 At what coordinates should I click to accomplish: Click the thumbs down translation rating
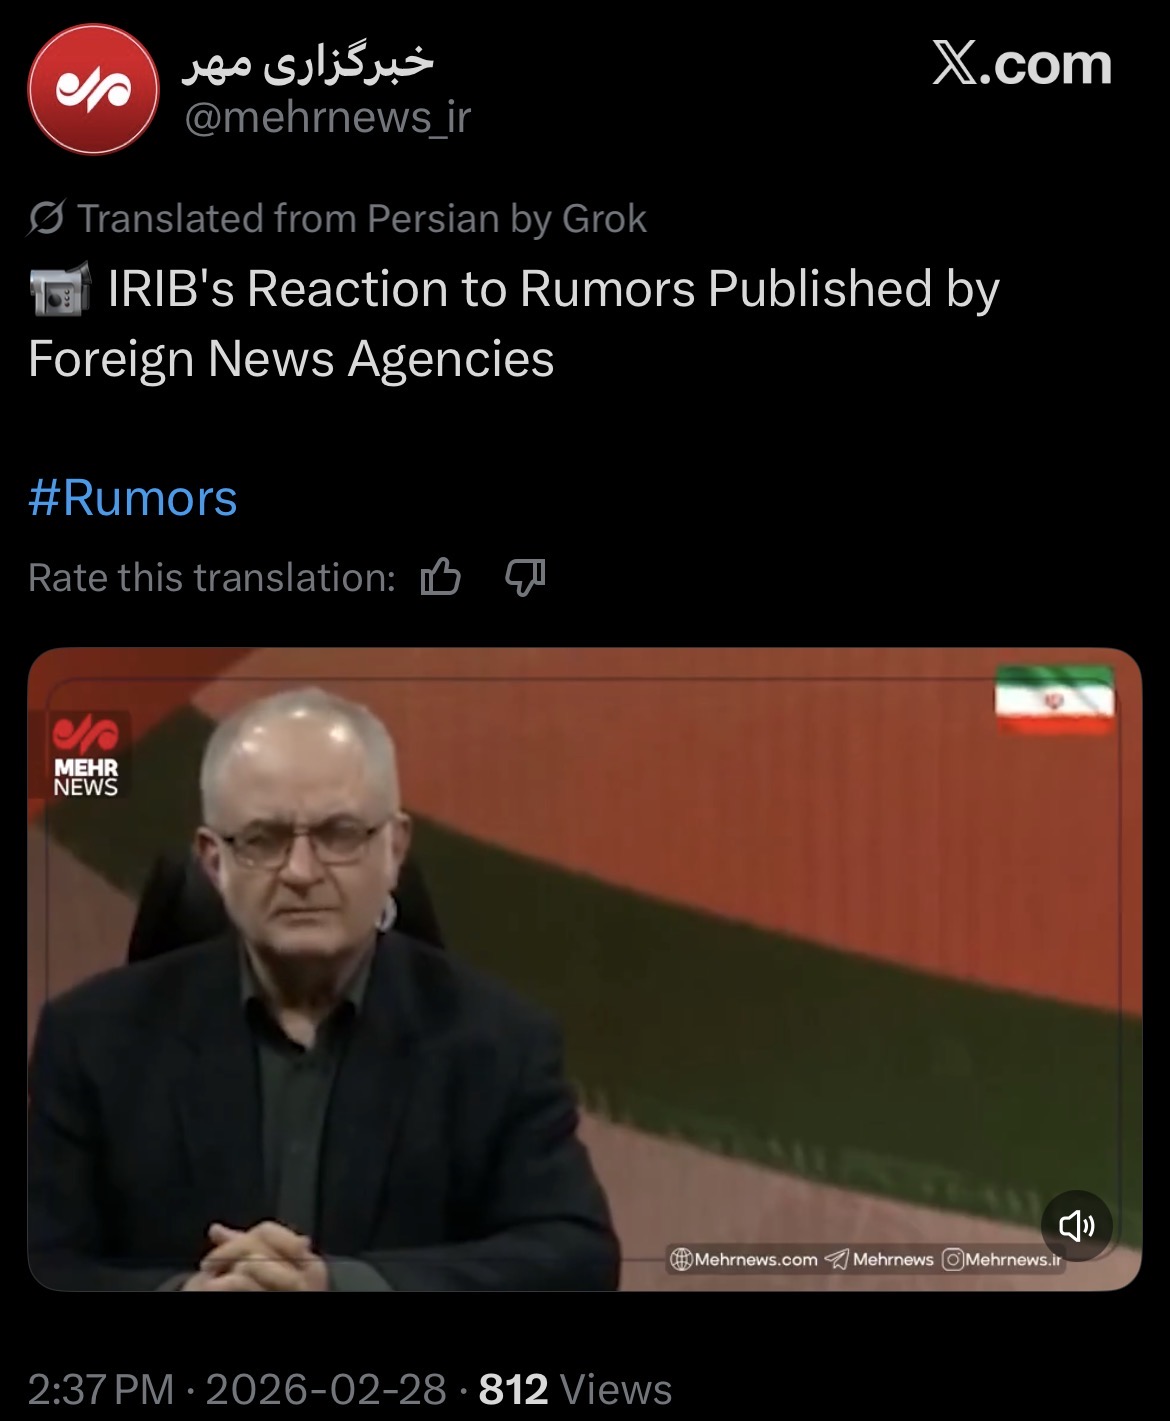tap(525, 577)
